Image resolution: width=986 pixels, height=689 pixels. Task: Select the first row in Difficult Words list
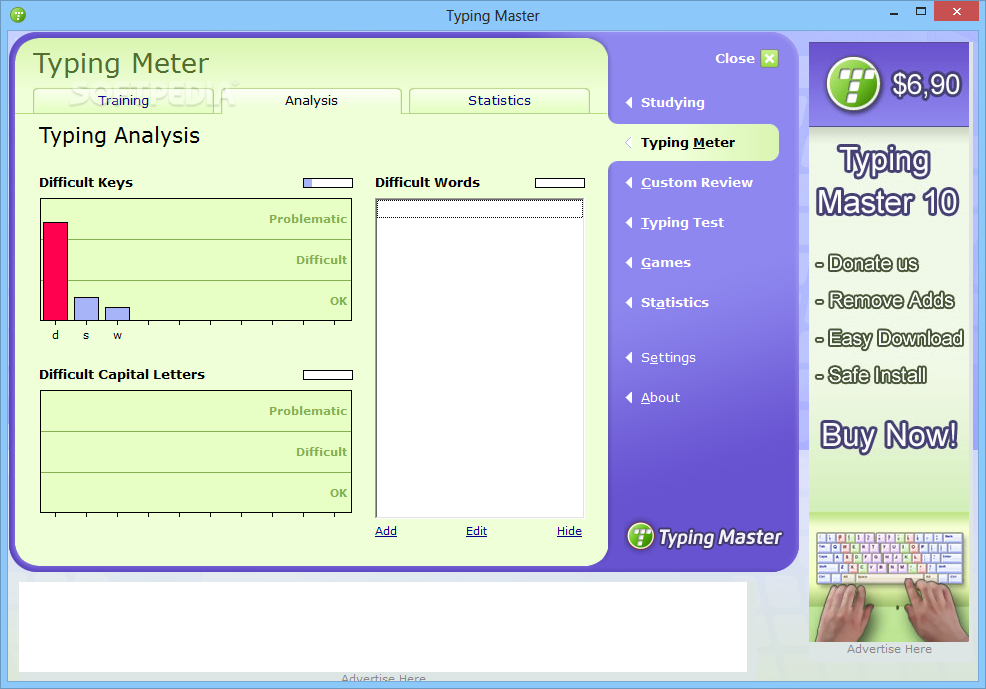479,209
